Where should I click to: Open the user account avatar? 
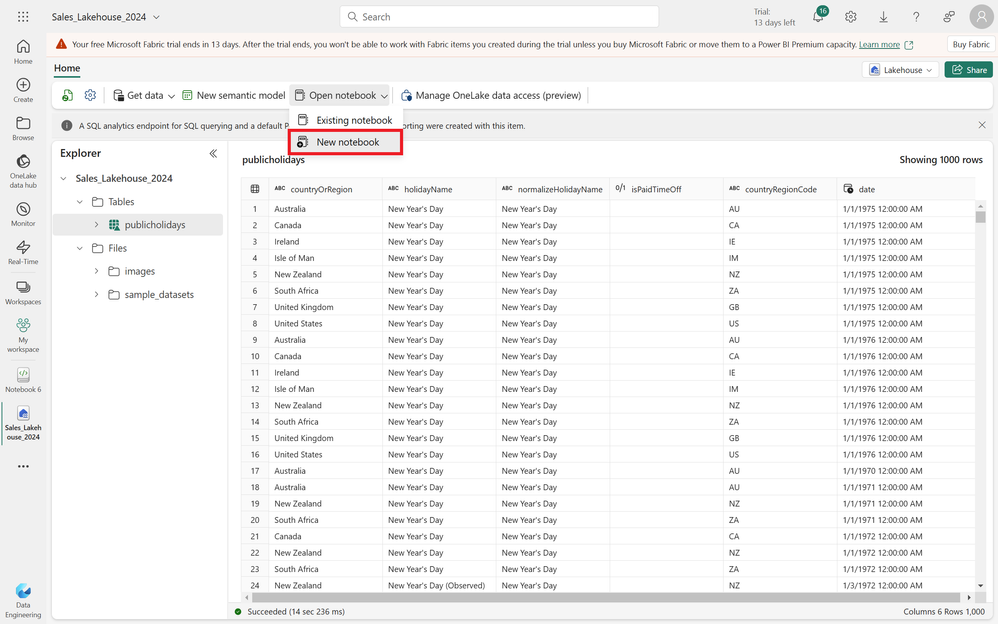point(981,17)
